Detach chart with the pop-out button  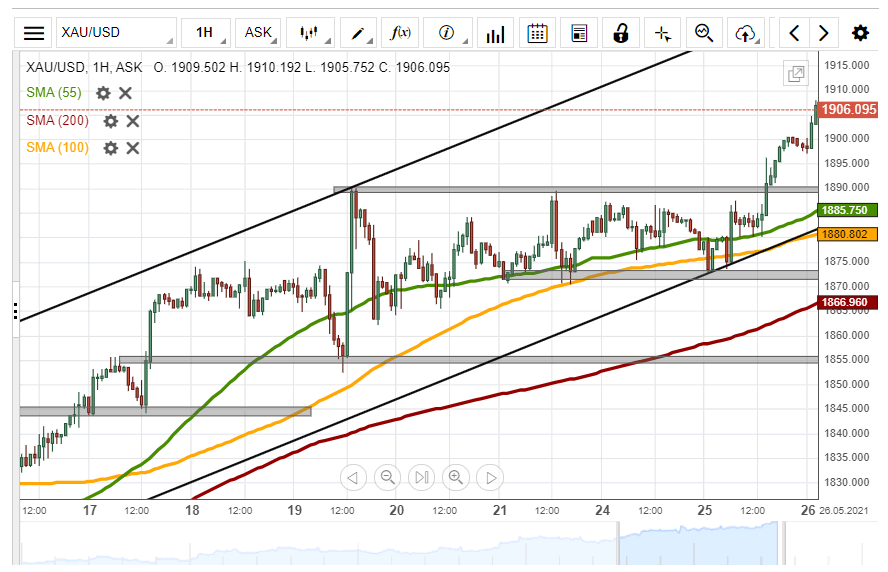click(796, 73)
